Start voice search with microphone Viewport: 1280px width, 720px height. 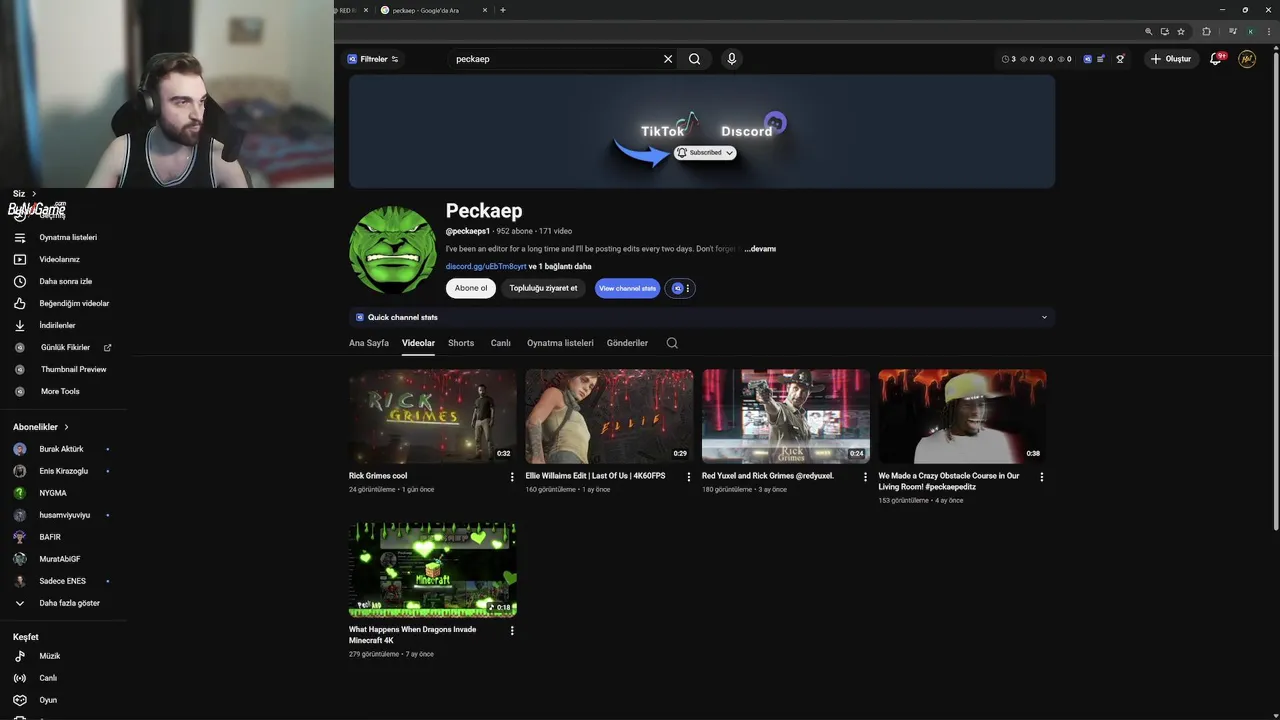click(x=732, y=59)
